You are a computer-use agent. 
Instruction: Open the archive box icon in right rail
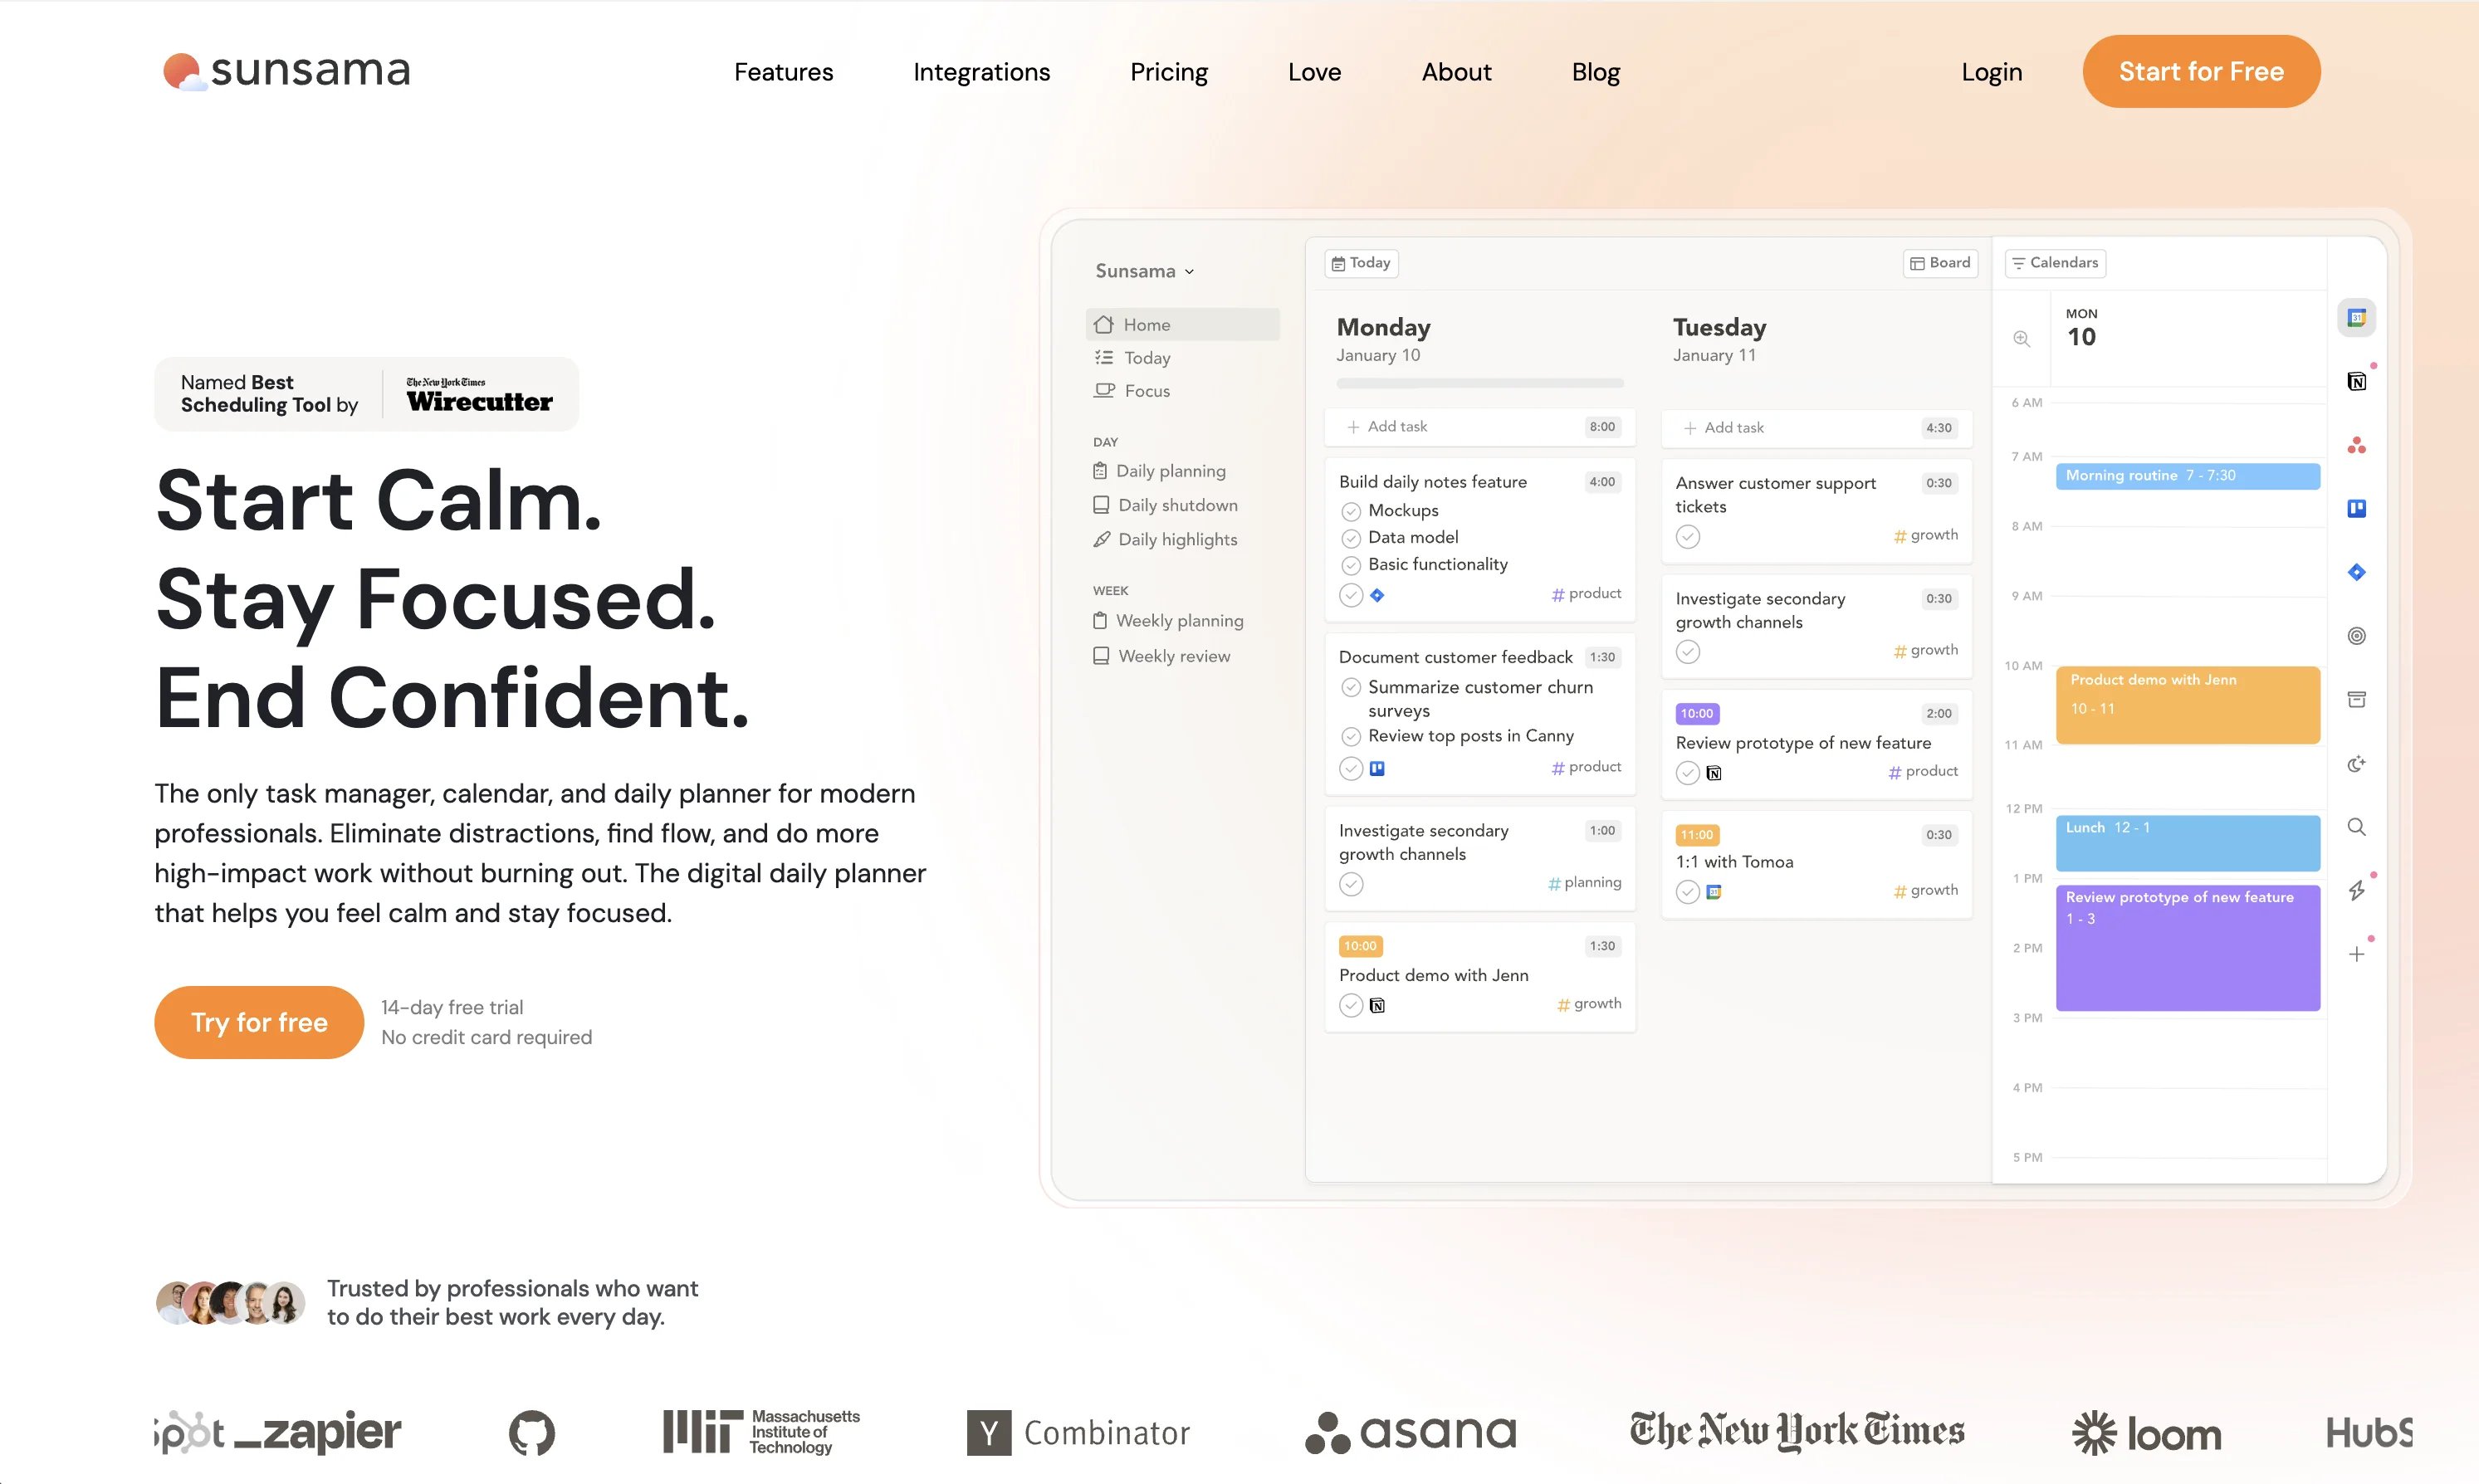pos(2356,699)
